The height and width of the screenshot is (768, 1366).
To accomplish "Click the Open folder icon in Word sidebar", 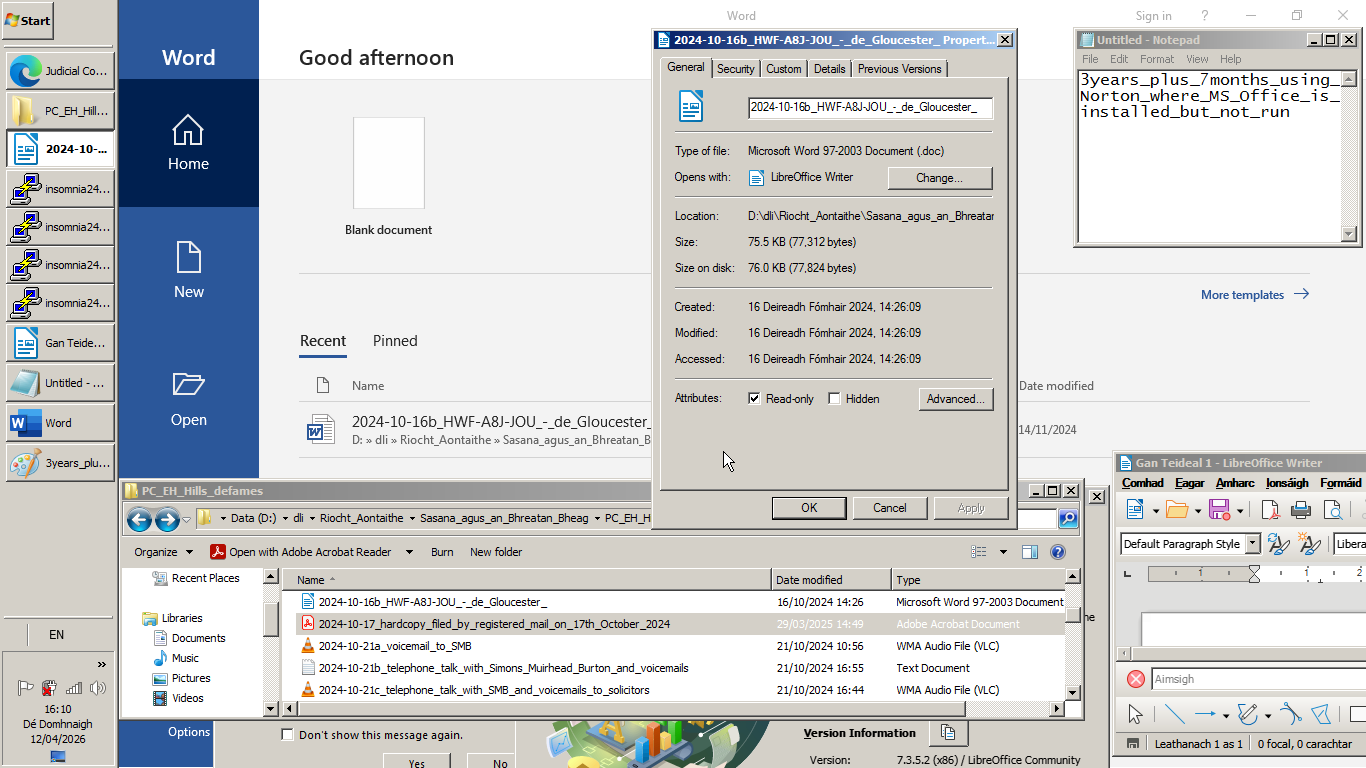I will [188, 385].
